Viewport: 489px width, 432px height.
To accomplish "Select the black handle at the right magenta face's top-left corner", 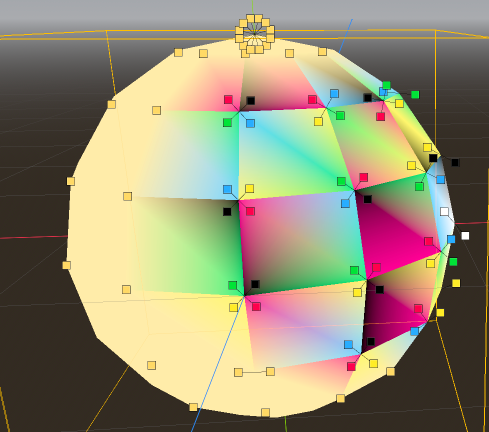I will [367, 199].
